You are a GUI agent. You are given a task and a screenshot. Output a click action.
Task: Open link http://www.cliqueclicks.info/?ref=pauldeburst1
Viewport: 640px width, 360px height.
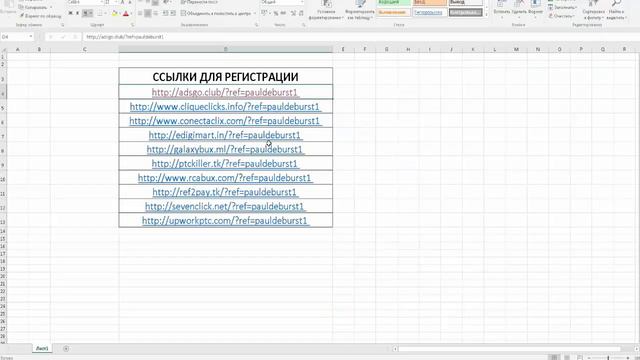pos(225,107)
